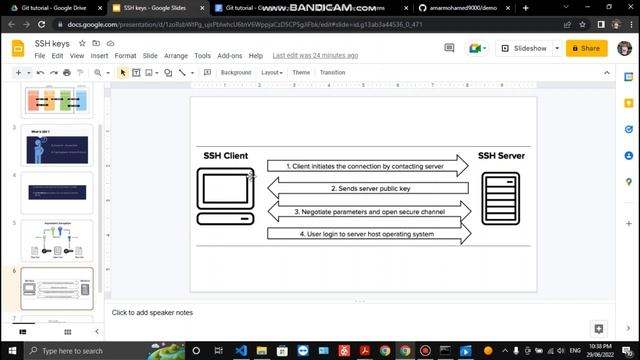Open the line type dropdown arrow
This screenshot has height=360, width=640.
pos(192,73)
